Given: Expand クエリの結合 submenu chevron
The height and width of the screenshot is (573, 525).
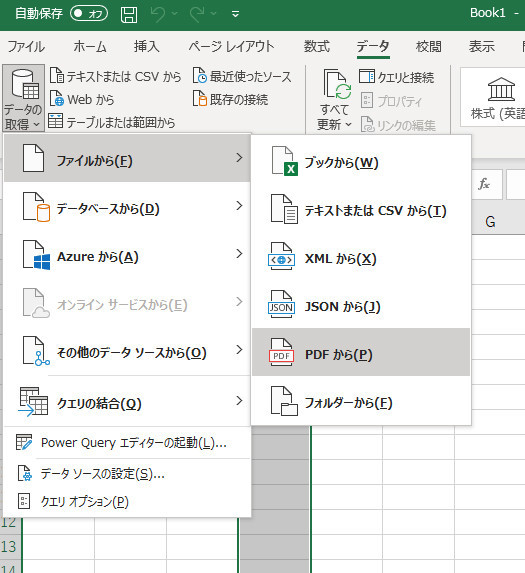Looking at the screenshot, I should click(x=239, y=401).
